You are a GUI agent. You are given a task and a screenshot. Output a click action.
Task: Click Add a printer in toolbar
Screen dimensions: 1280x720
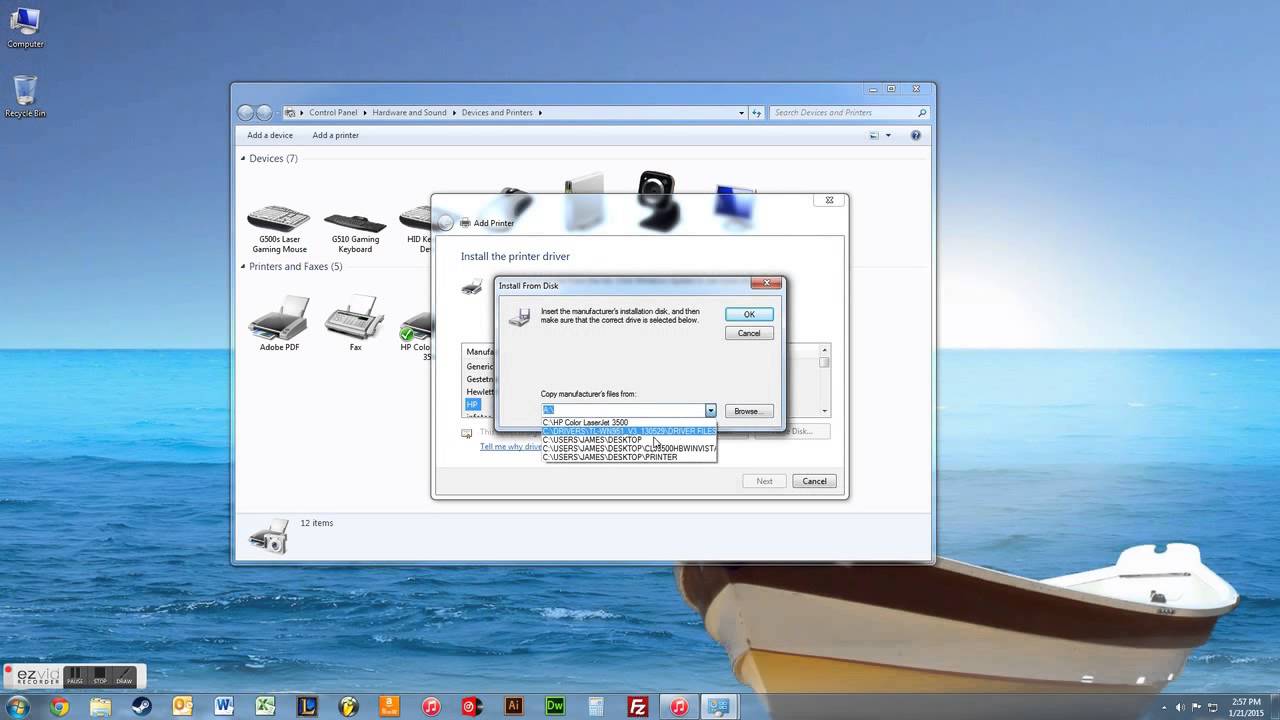point(335,135)
